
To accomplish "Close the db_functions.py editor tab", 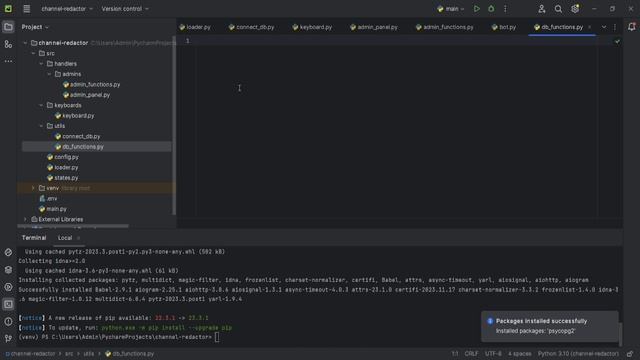I will (589, 27).
